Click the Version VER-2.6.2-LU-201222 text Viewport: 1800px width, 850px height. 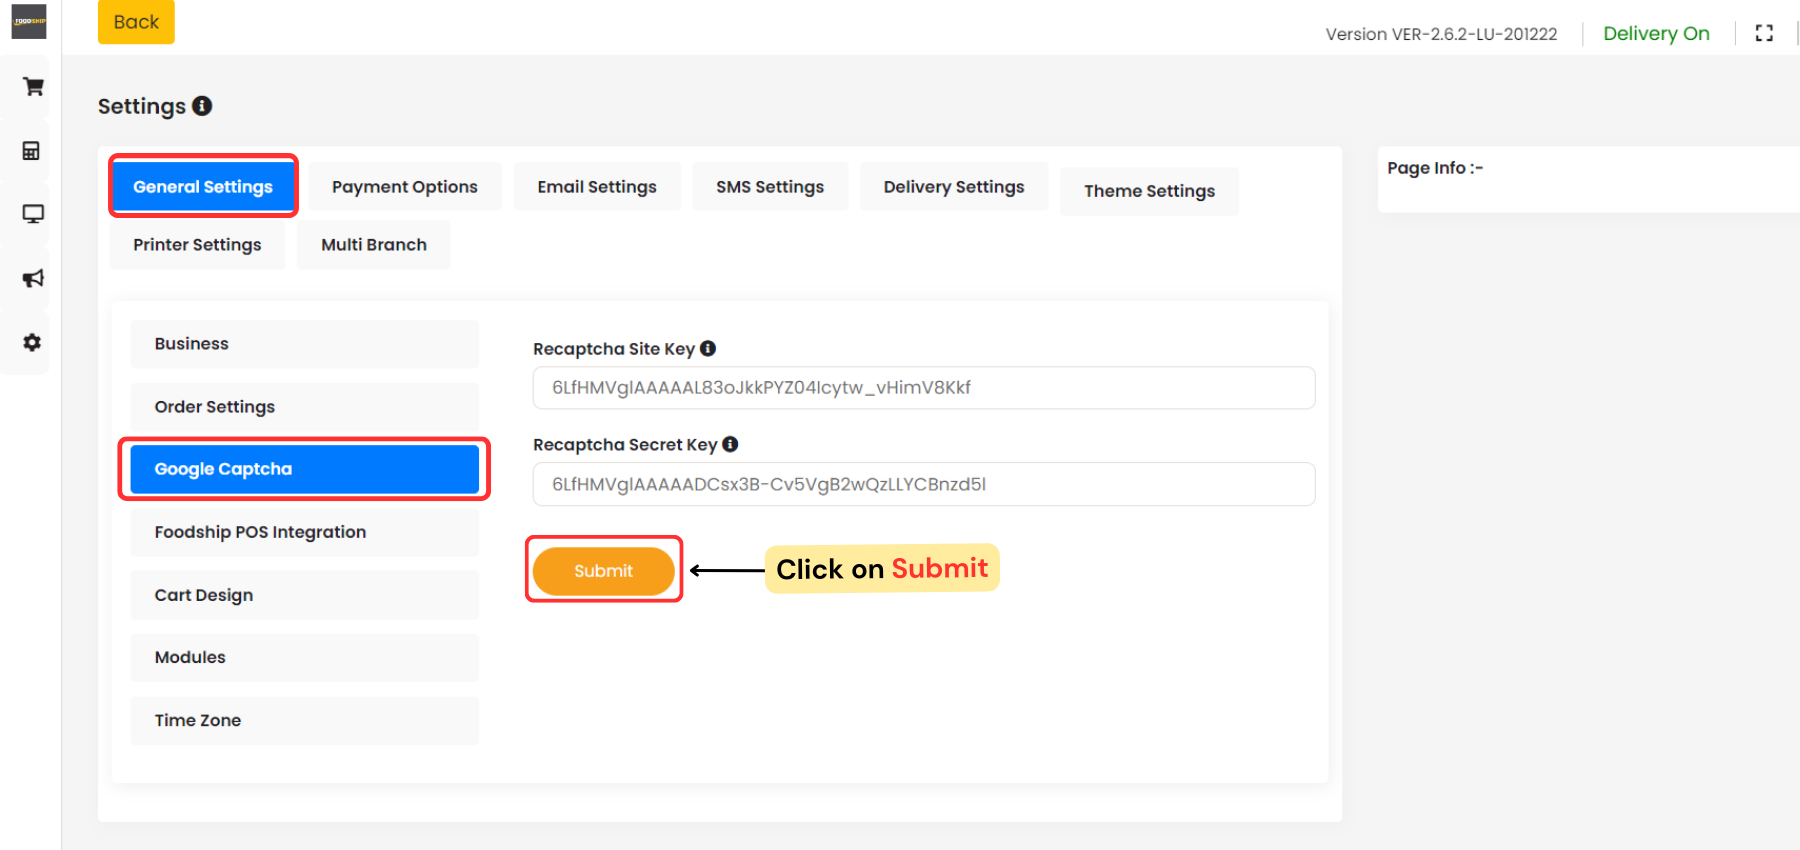coord(1441,34)
